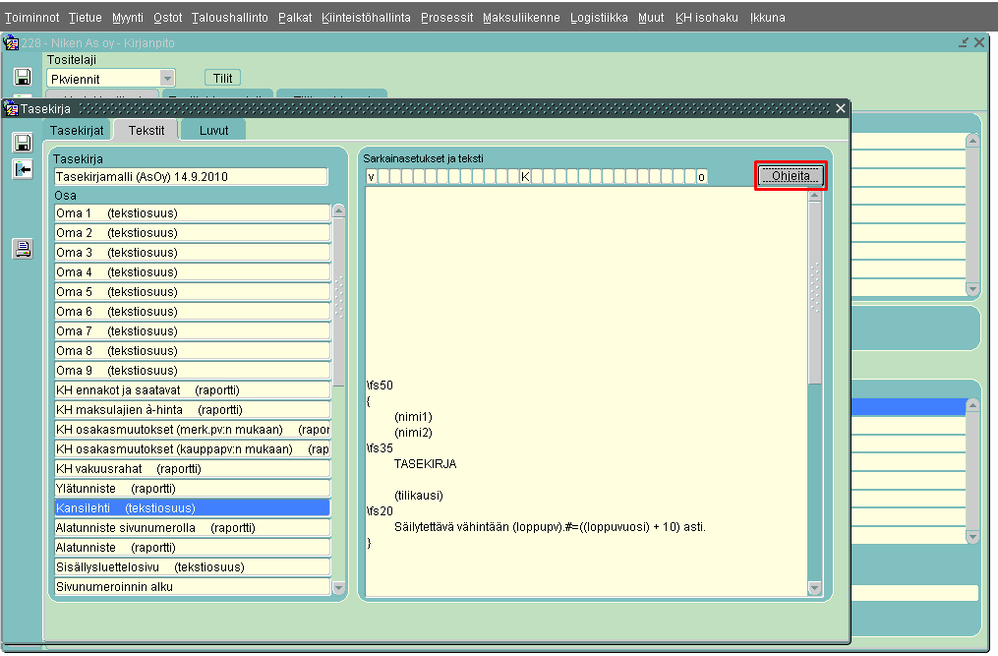Viewport: 998px width, 656px height.
Task: Open the Muut menu
Action: pos(651,18)
